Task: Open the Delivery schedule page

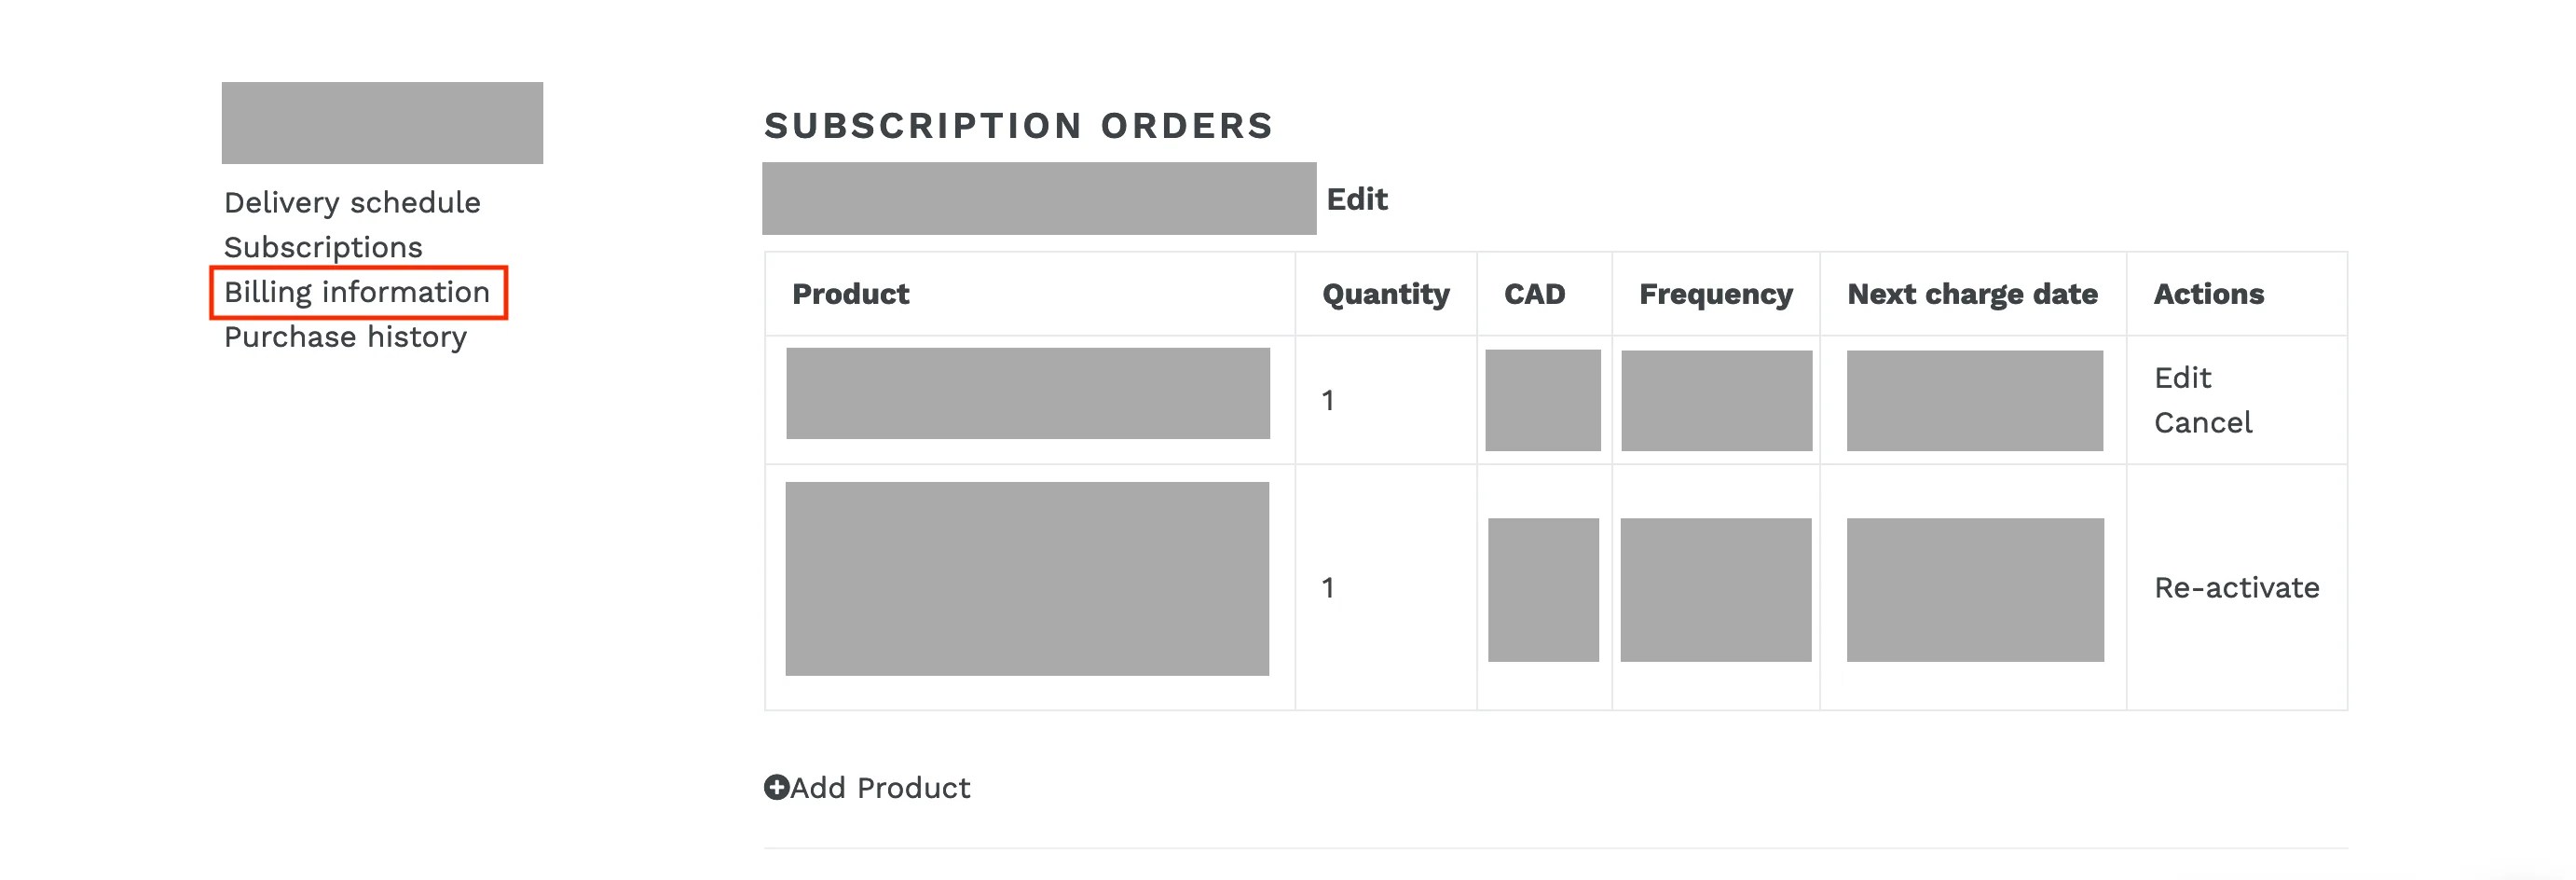Action: [x=352, y=203]
